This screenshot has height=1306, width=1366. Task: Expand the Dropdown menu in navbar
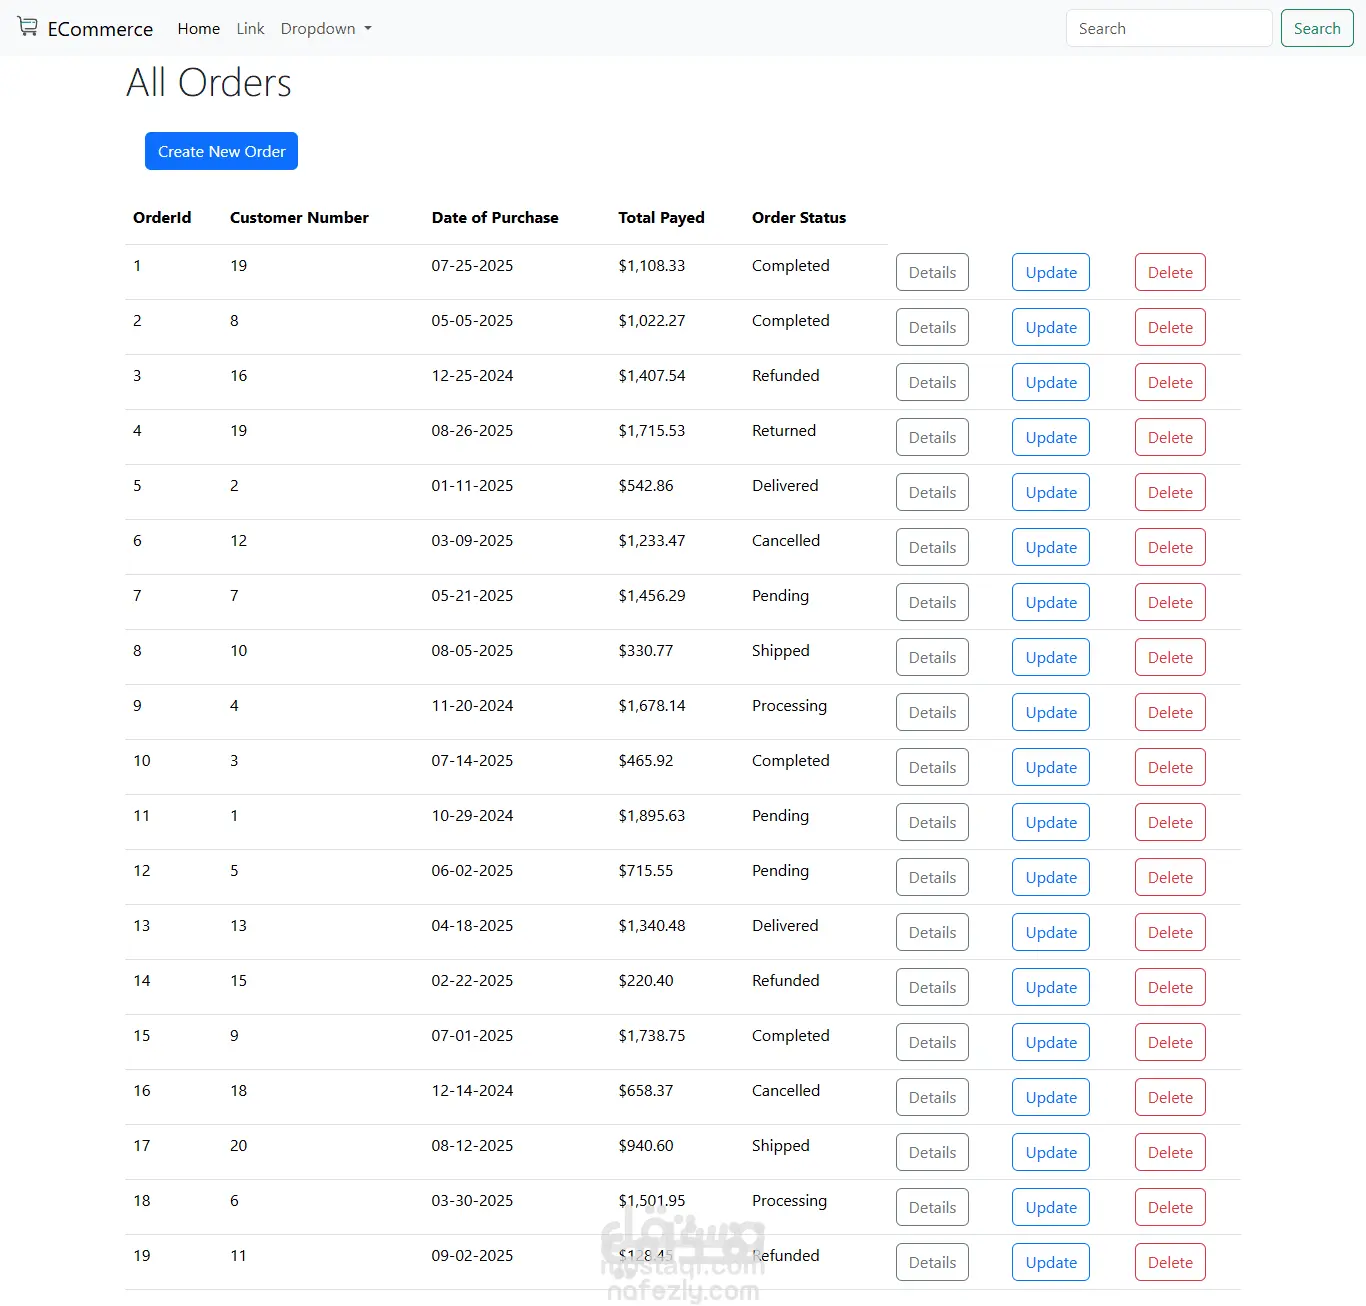pyautogui.click(x=326, y=29)
